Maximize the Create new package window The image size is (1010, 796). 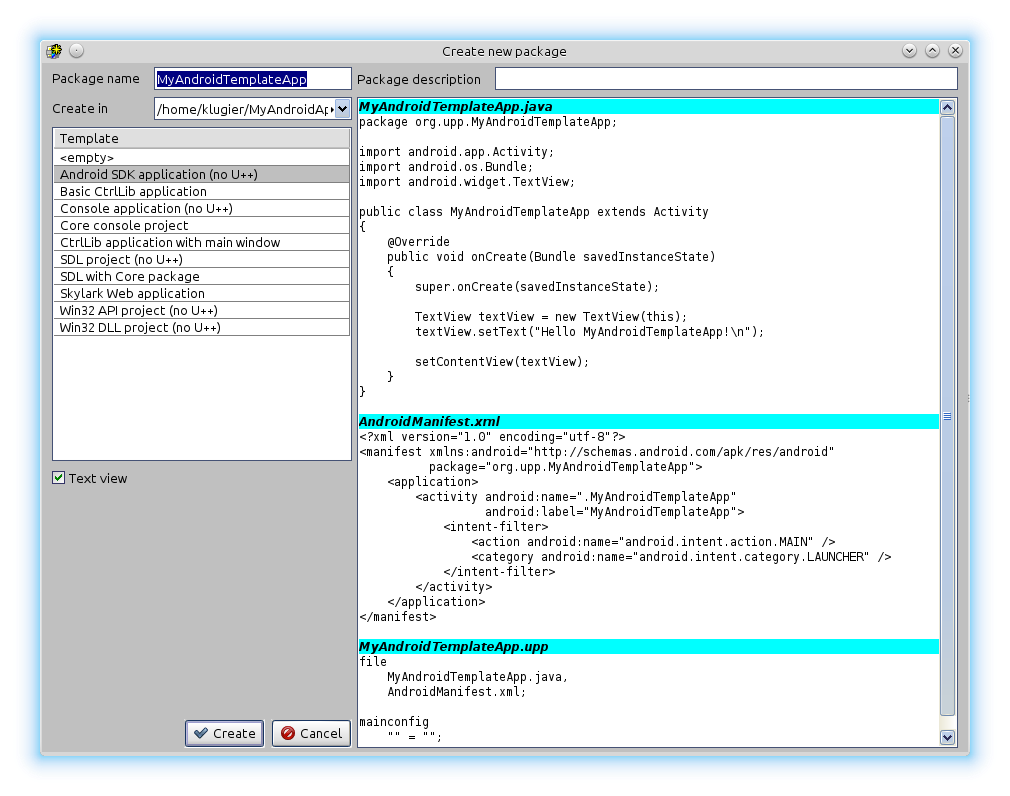click(x=932, y=51)
